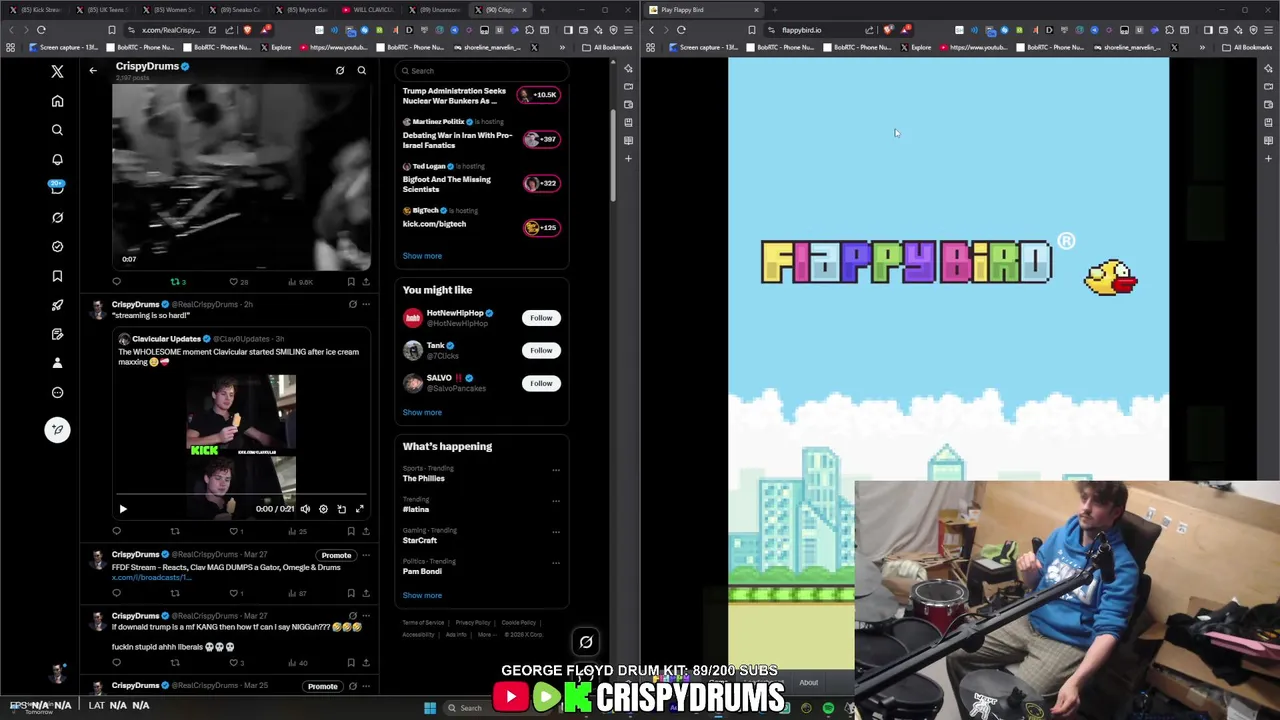Open settings gear on Clavicular video player

(323, 509)
